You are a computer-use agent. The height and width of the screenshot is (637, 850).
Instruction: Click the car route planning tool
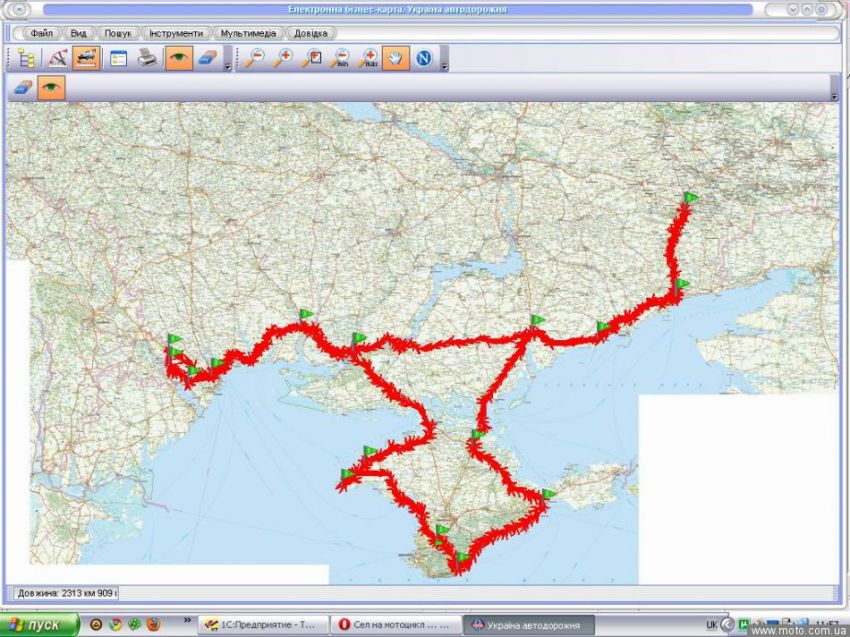tap(86, 58)
